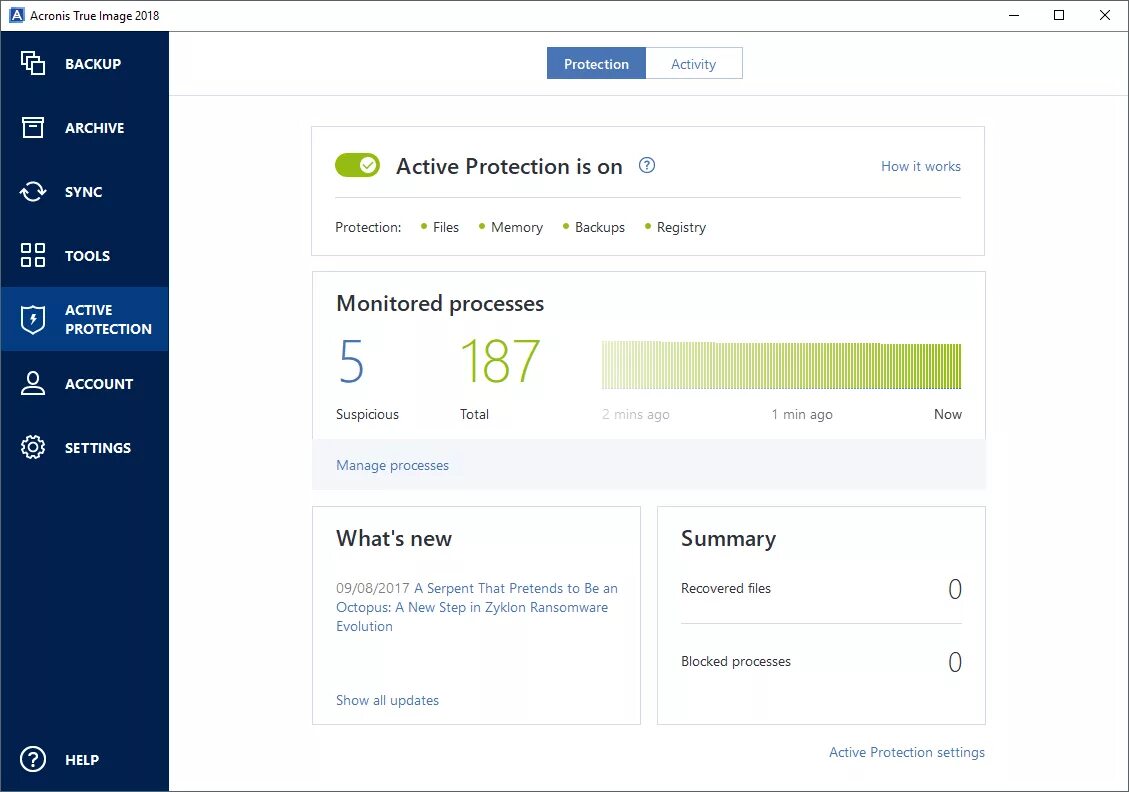Open the Manage processes link
The height and width of the screenshot is (792, 1129).
point(392,465)
